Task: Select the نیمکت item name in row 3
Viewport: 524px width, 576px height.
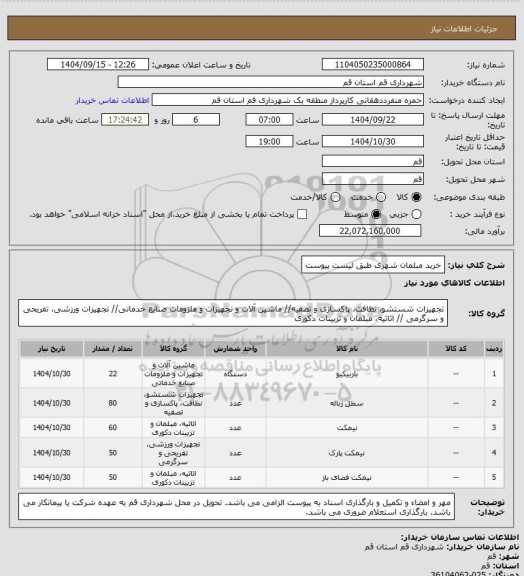Action: tap(347, 428)
